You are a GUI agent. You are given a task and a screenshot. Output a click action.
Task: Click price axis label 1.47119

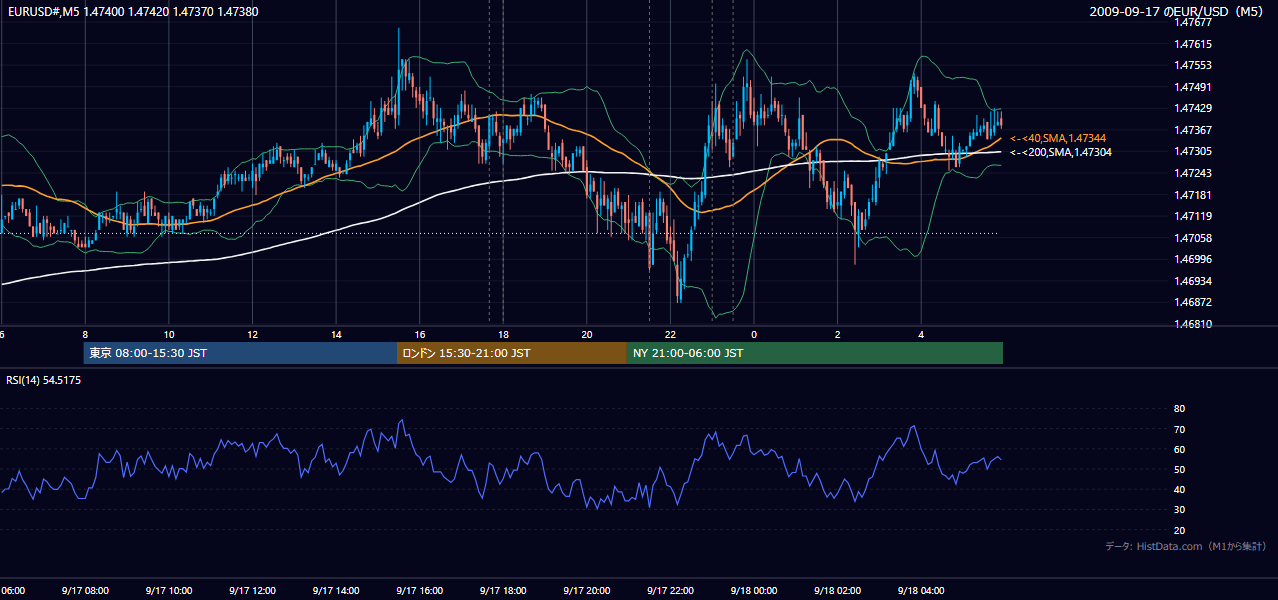[1193, 216]
